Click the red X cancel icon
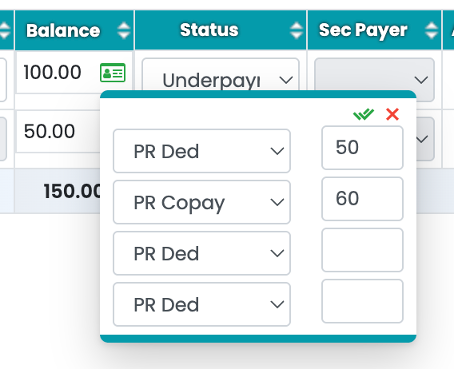Image resolution: width=454 pixels, height=370 pixels. tap(392, 114)
